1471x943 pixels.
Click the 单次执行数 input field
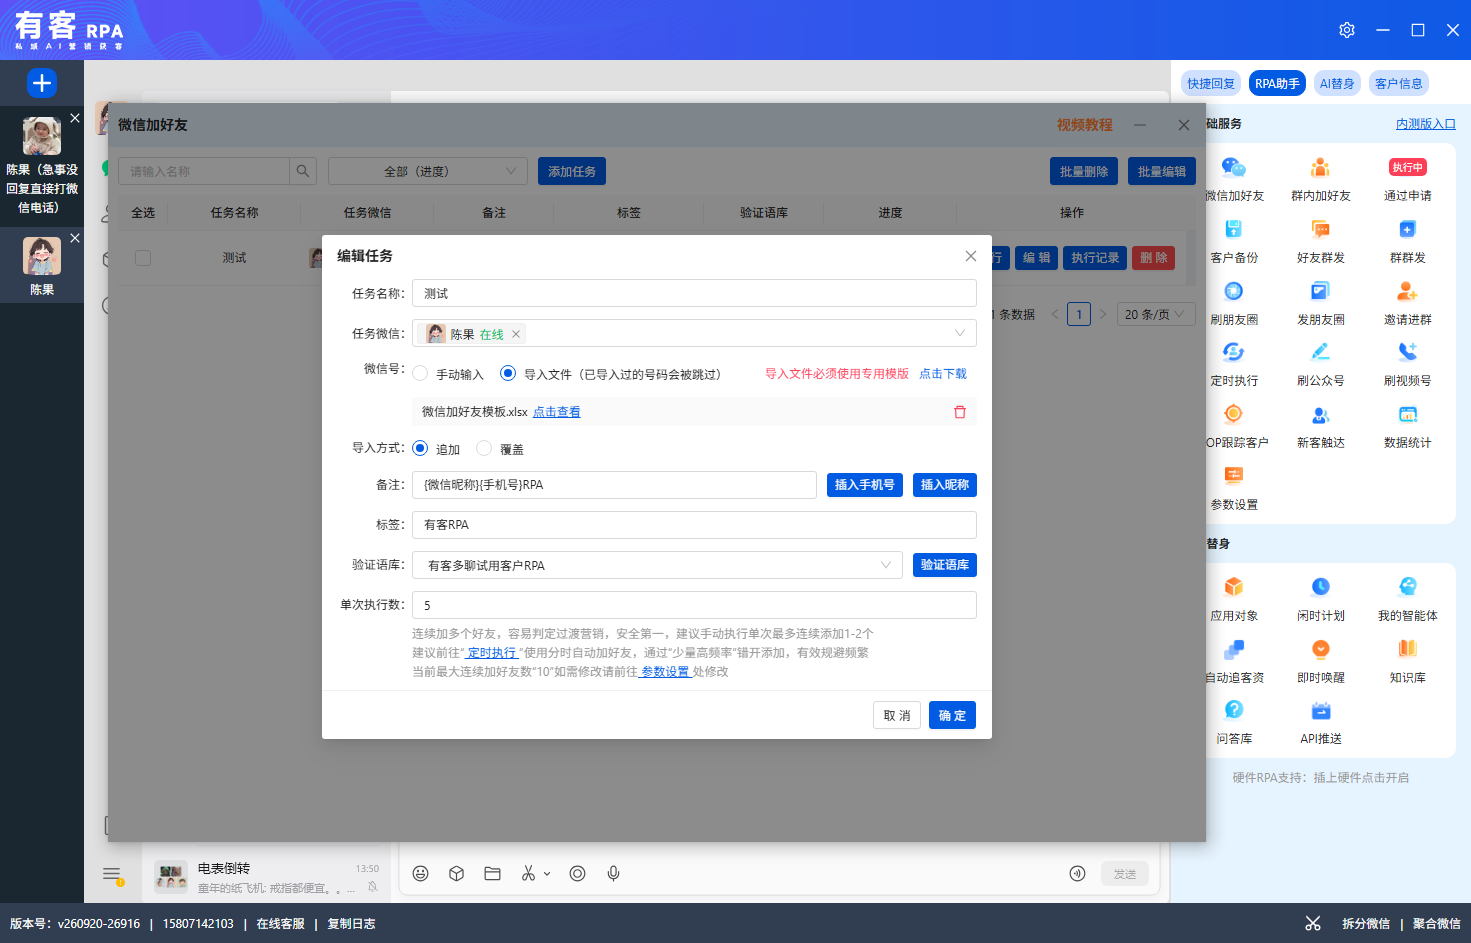coord(694,605)
